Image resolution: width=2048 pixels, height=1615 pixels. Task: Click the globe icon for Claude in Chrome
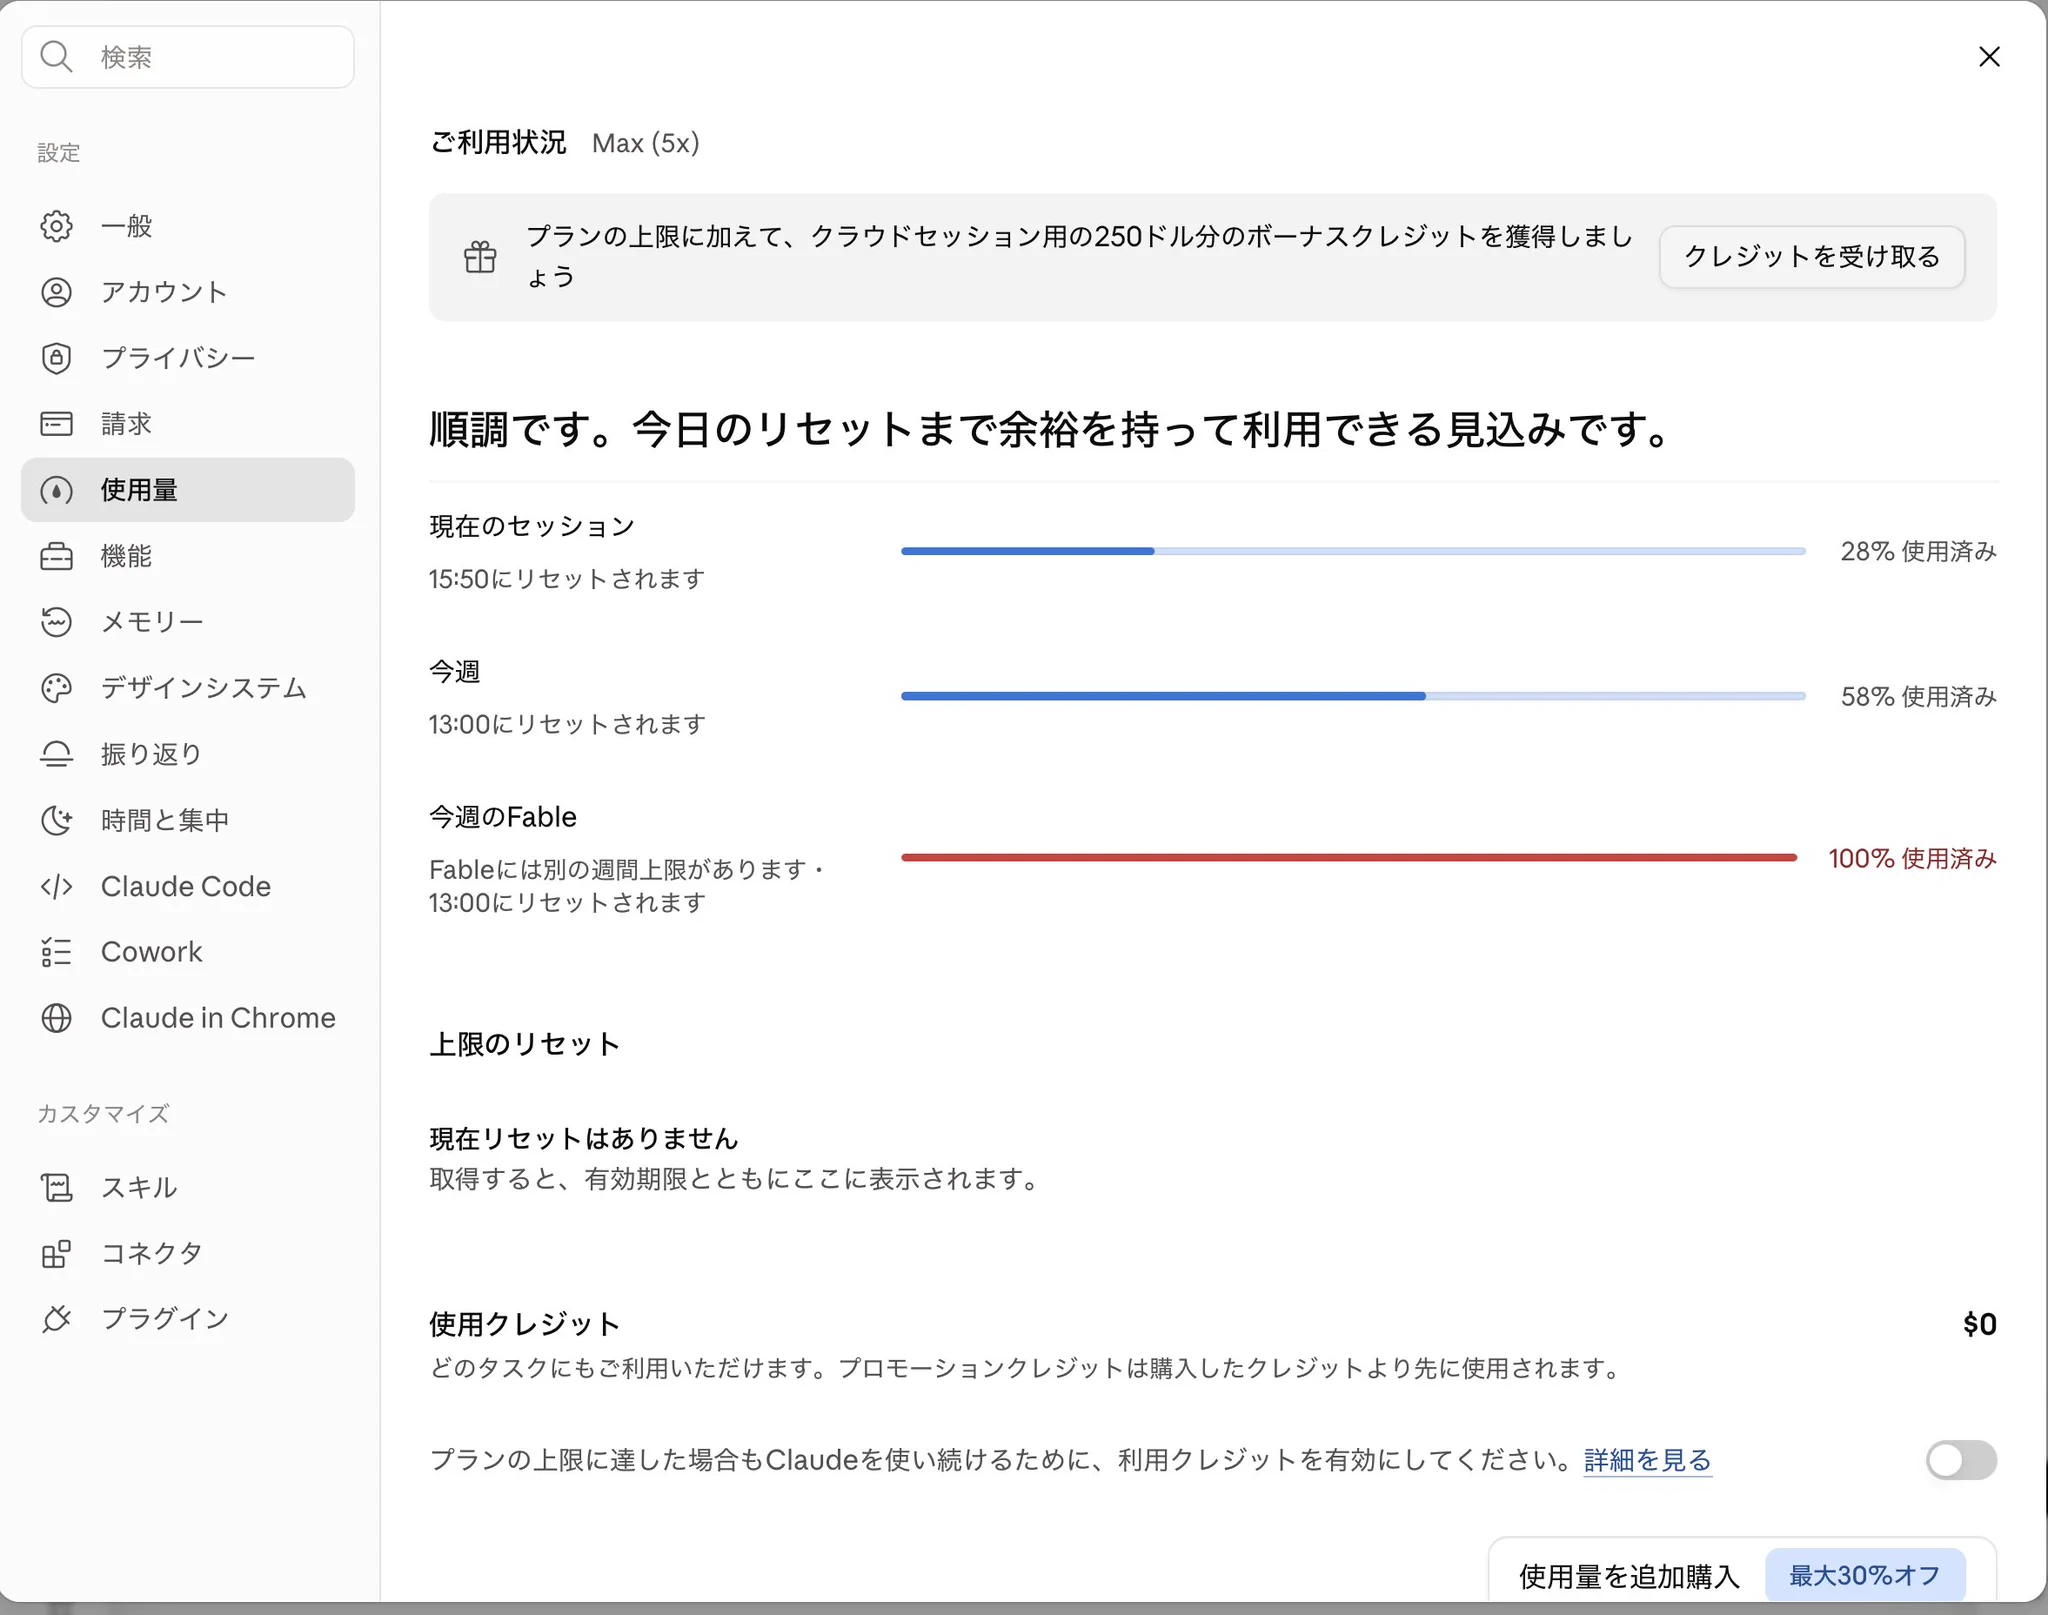pyautogui.click(x=56, y=1018)
